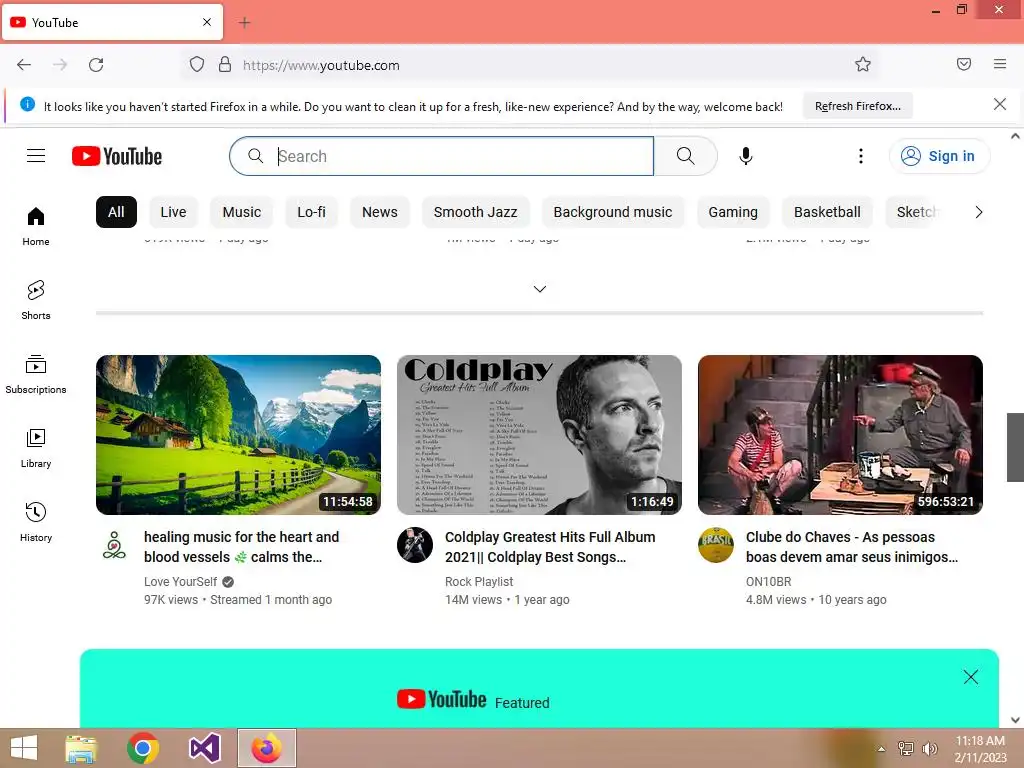The width and height of the screenshot is (1024, 768).
Task: Open Library in sidebar
Action: tap(36, 448)
